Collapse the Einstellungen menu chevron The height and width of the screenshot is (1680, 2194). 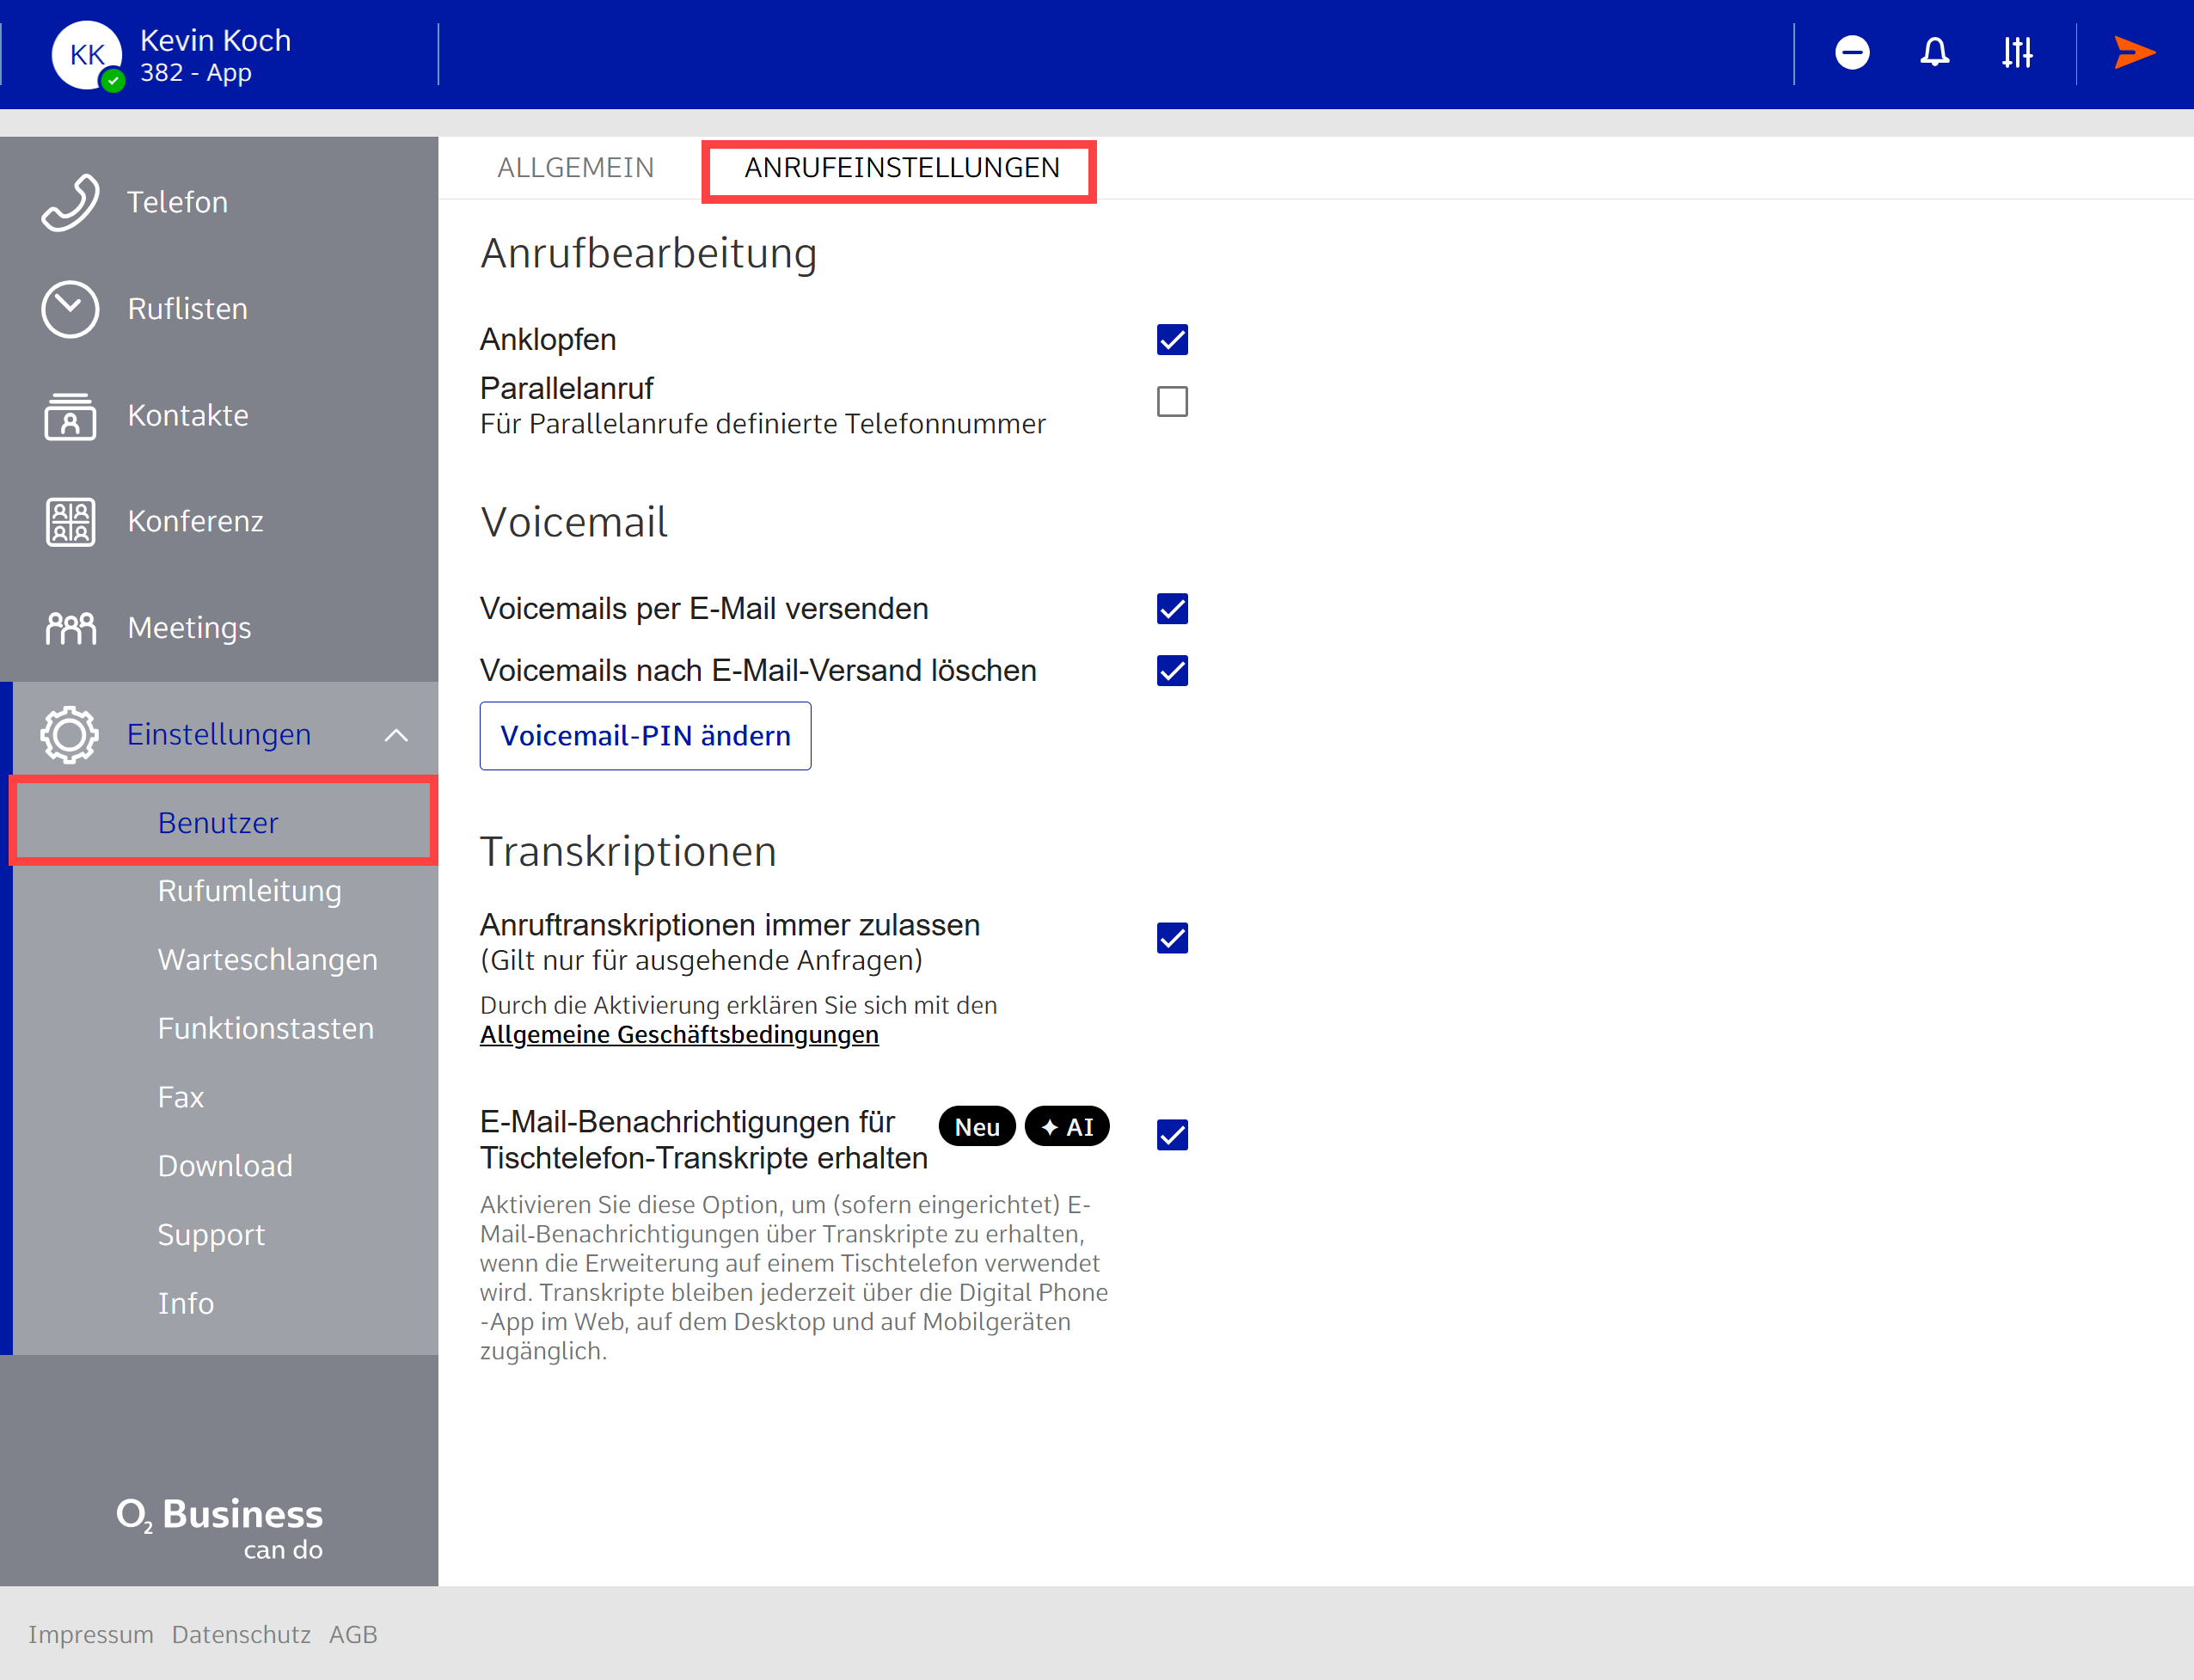(x=396, y=735)
